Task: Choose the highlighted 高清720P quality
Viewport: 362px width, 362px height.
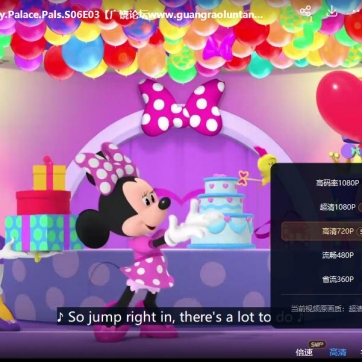Action: (322, 231)
